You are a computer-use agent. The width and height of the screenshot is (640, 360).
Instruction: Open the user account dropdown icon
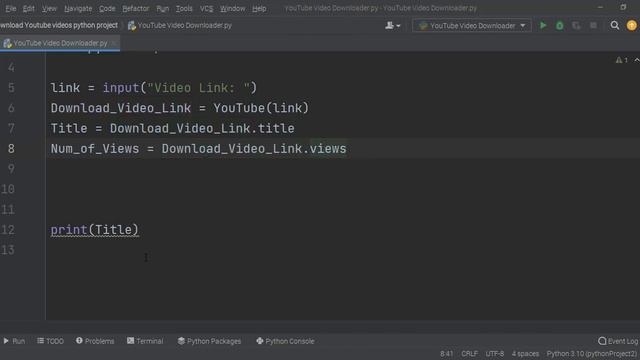tap(392, 26)
